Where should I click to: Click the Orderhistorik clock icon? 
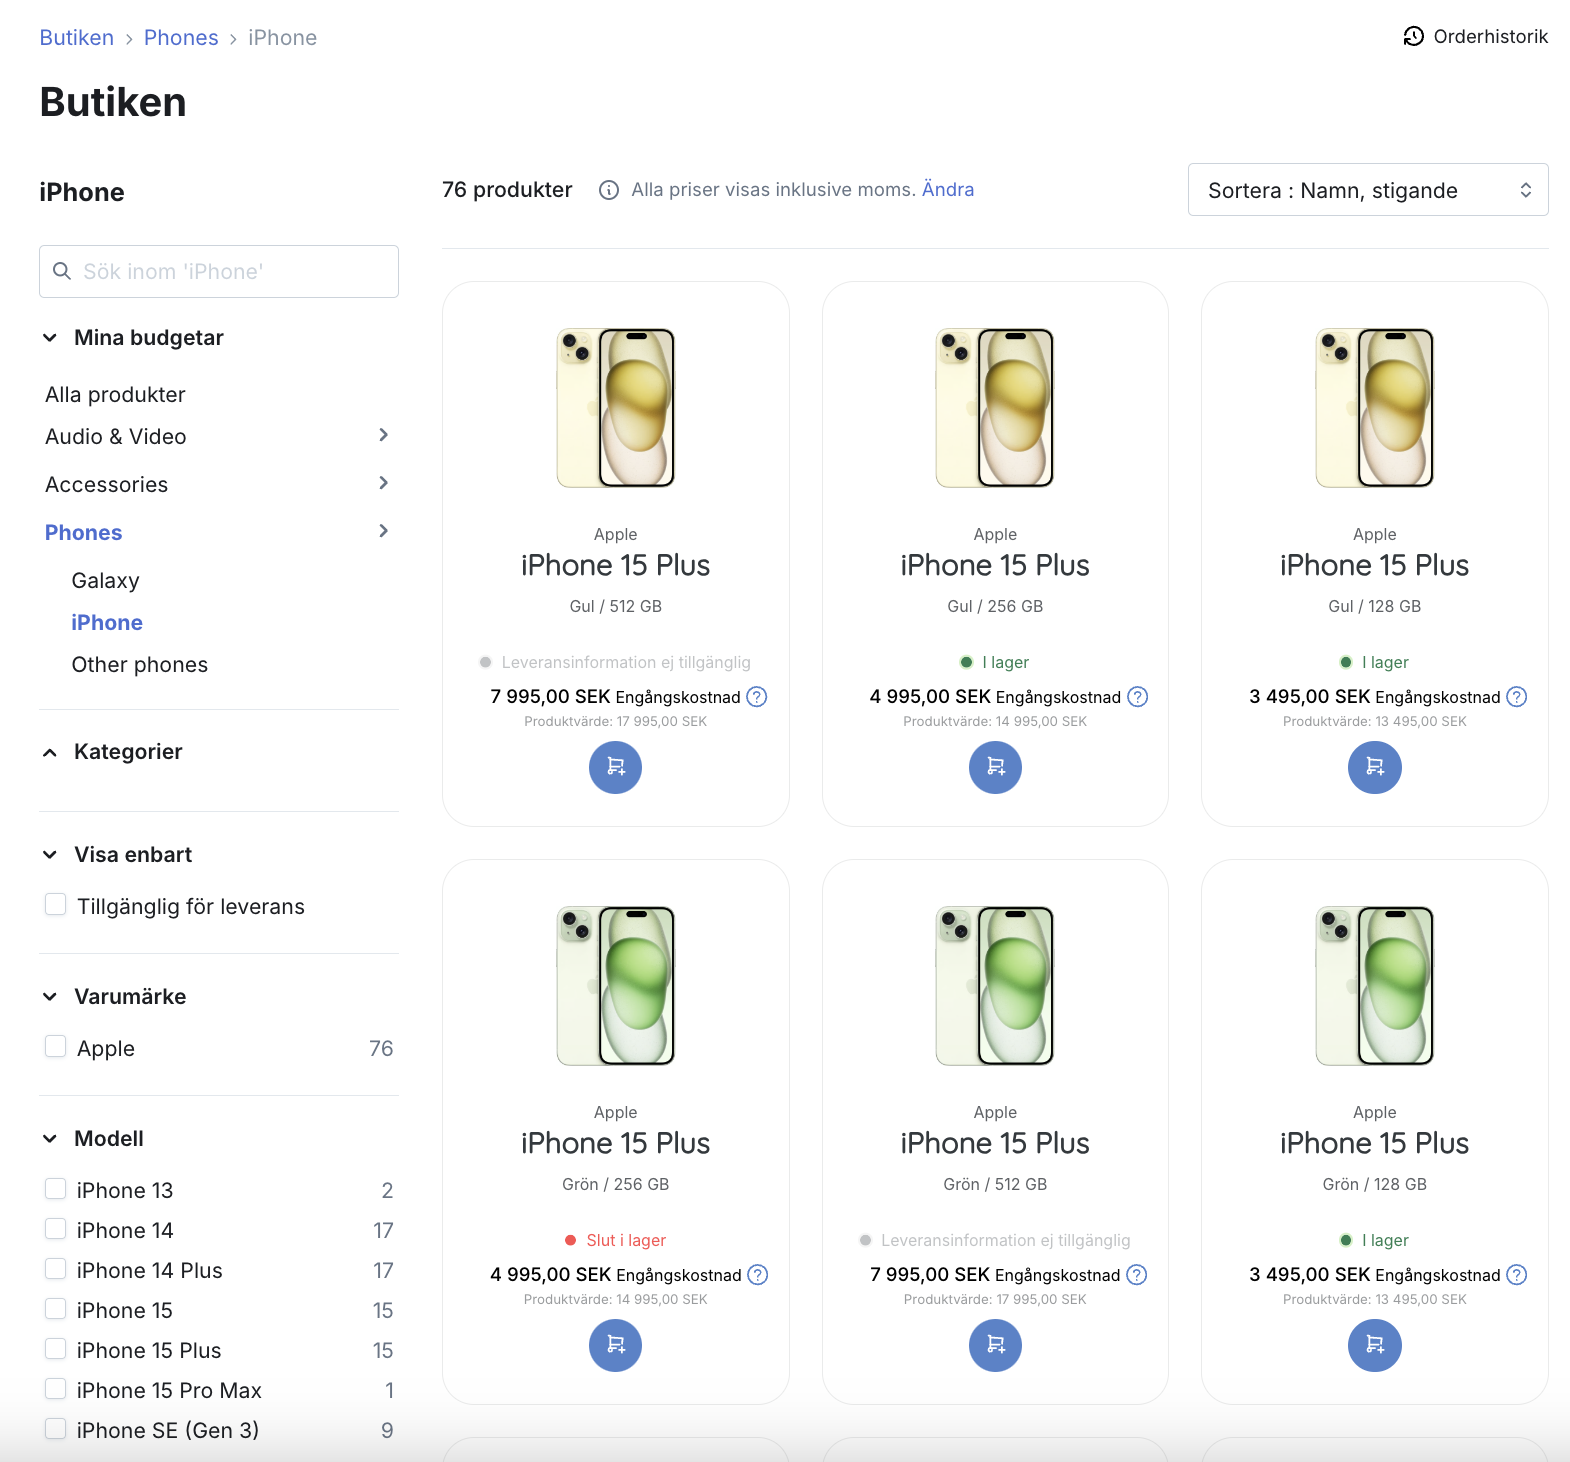click(1413, 37)
